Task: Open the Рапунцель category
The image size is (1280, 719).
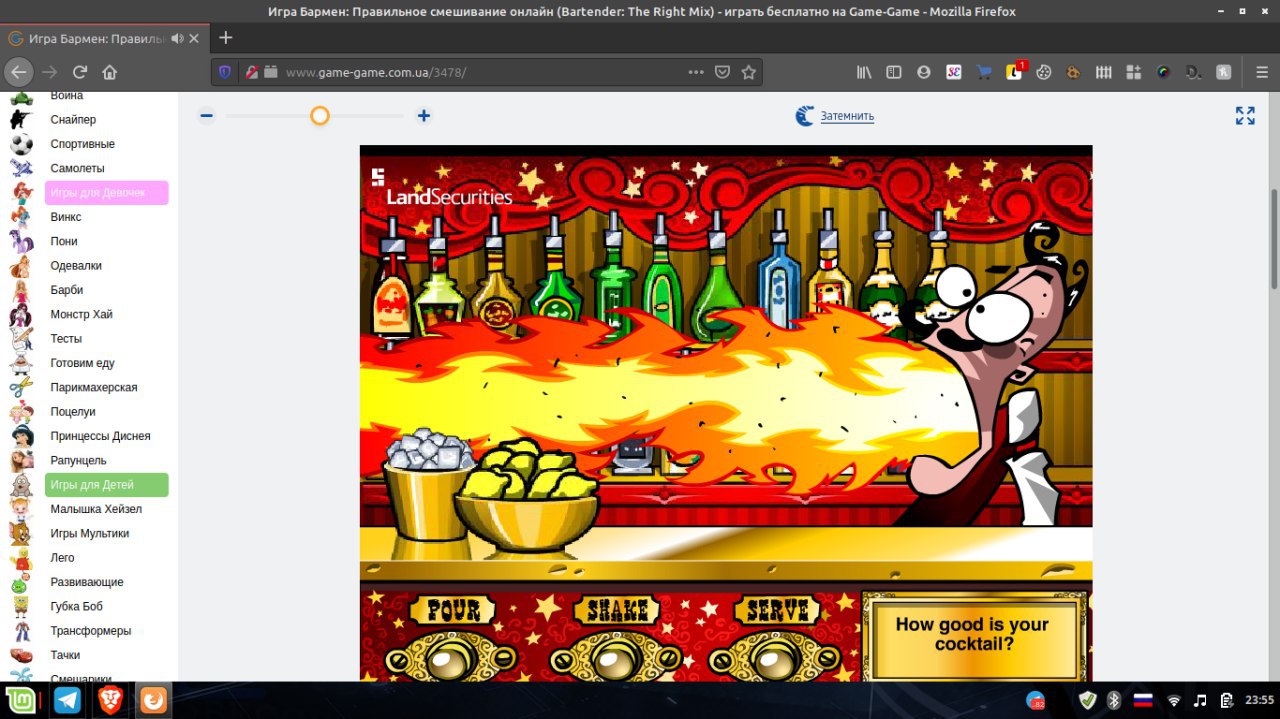Action: [78, 460]
